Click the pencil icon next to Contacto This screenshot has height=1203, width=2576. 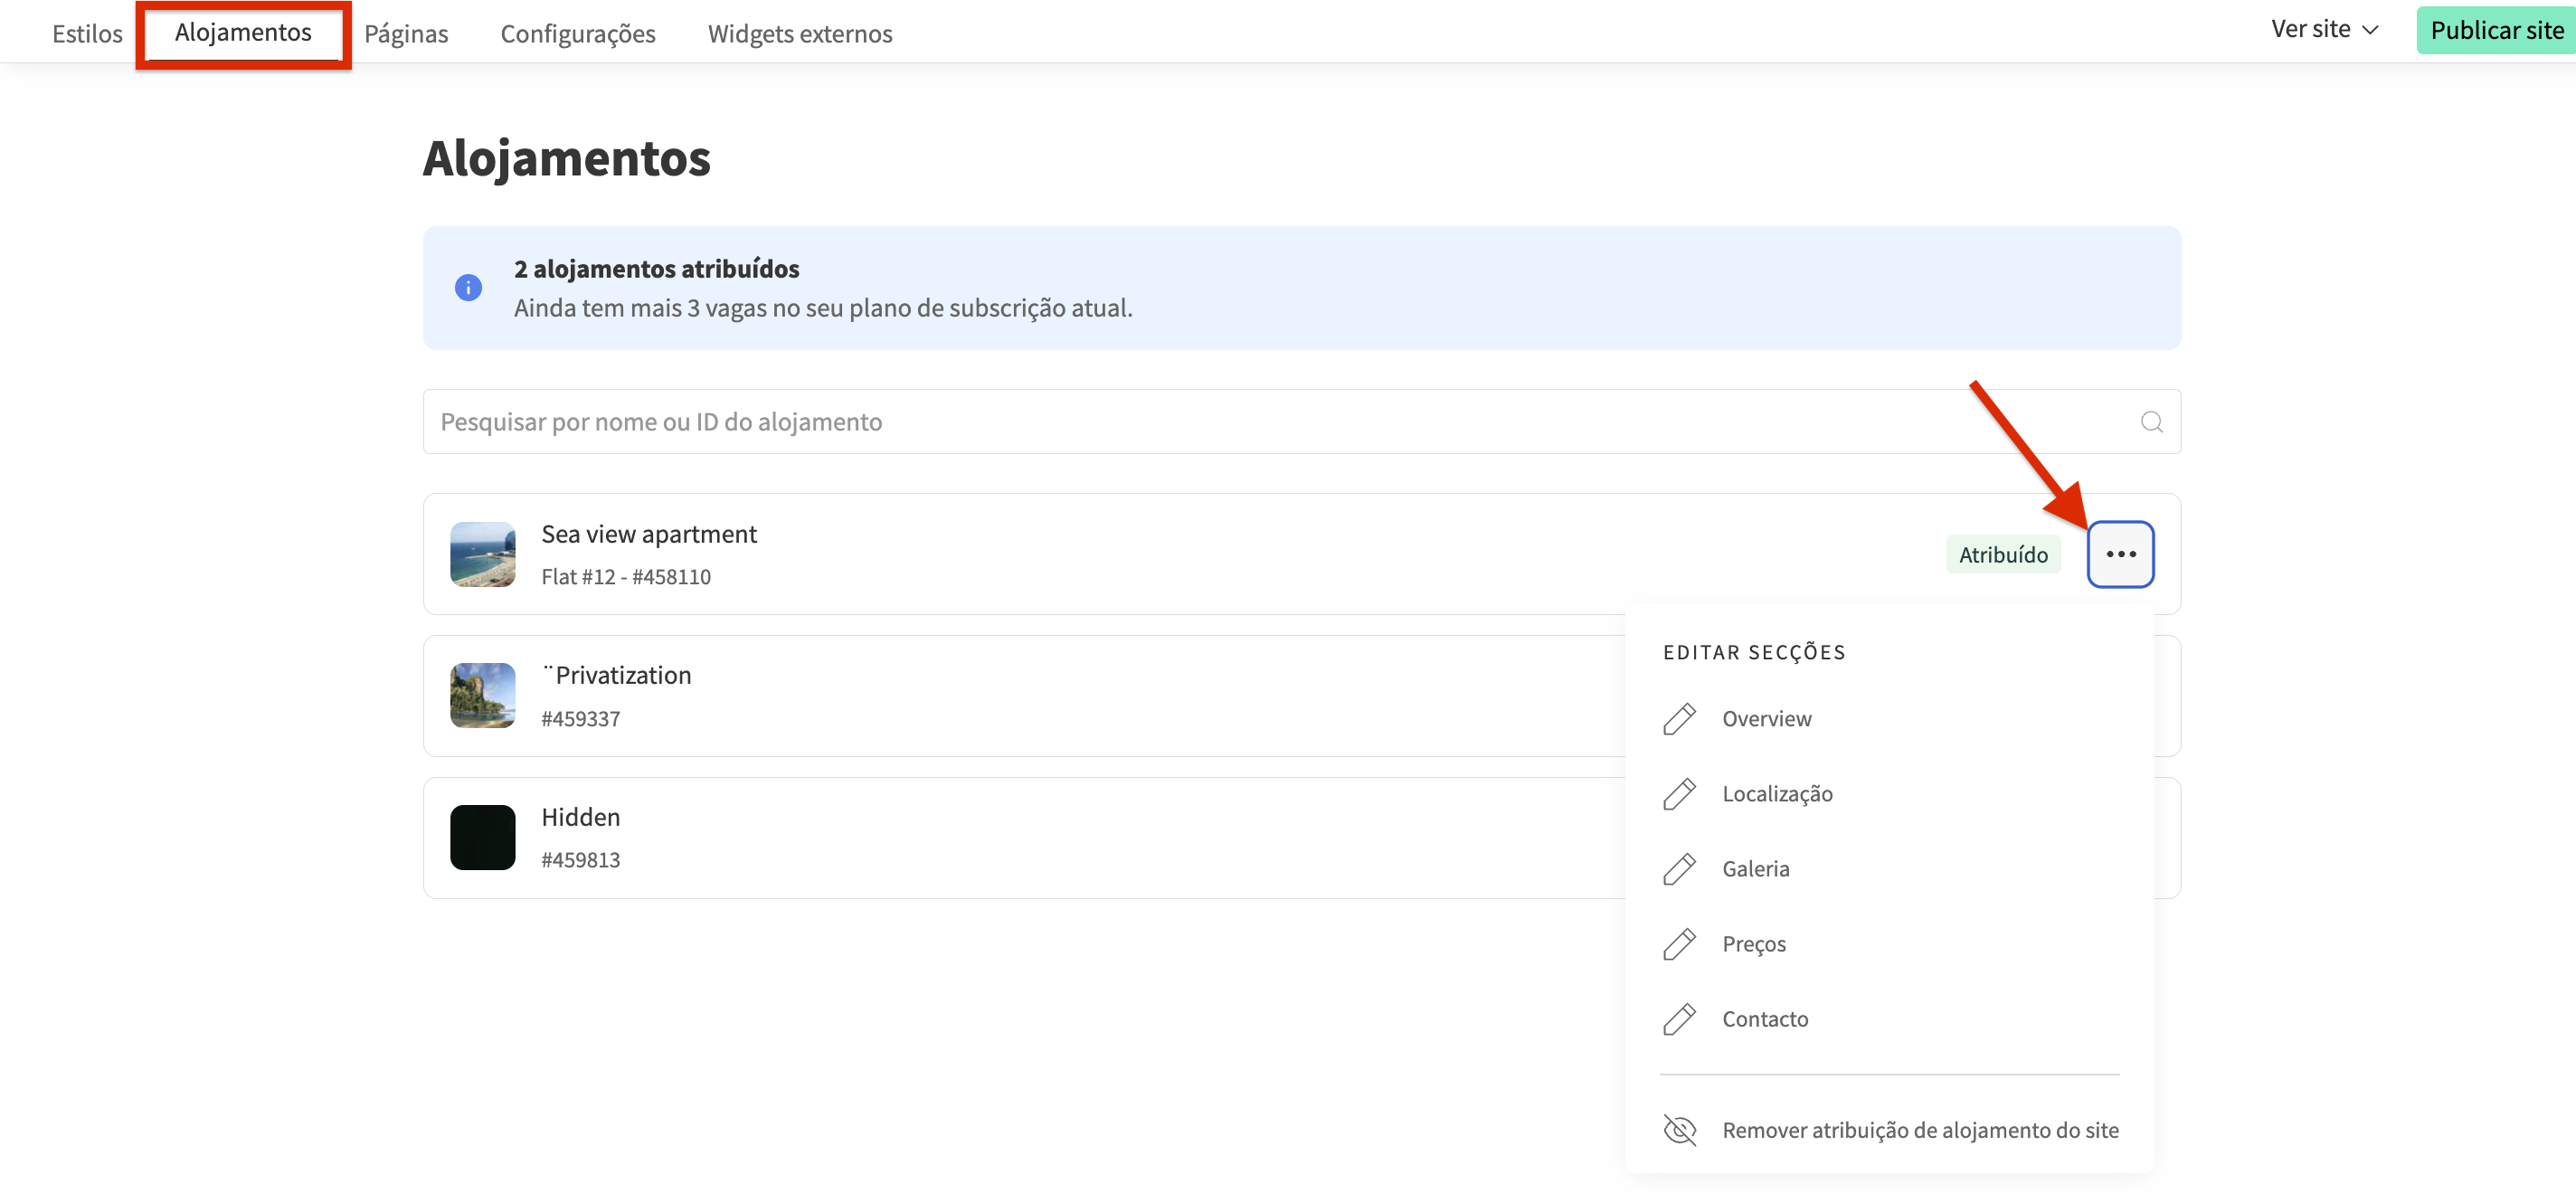click(1679, 1018)
